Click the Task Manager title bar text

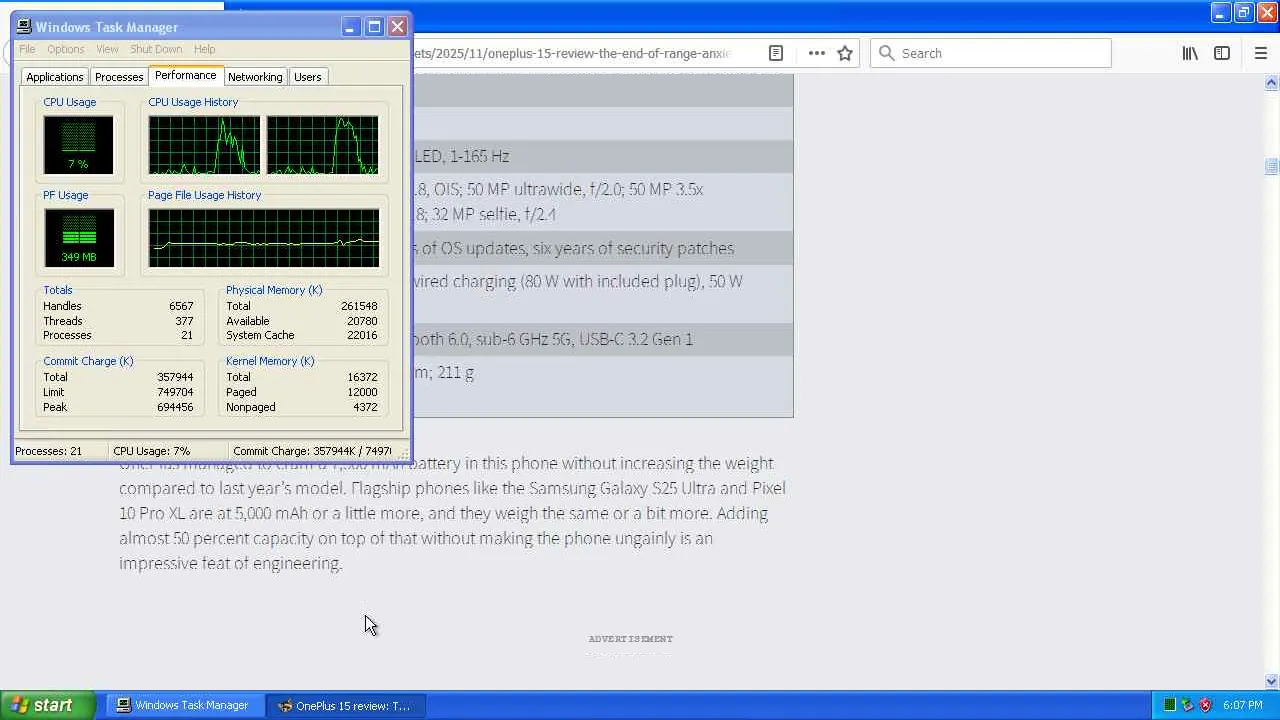107,27
